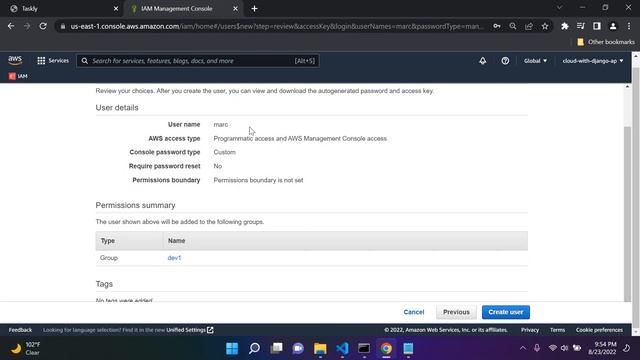Open the cloud-with-django-ap account dropdown

point(593,61)
